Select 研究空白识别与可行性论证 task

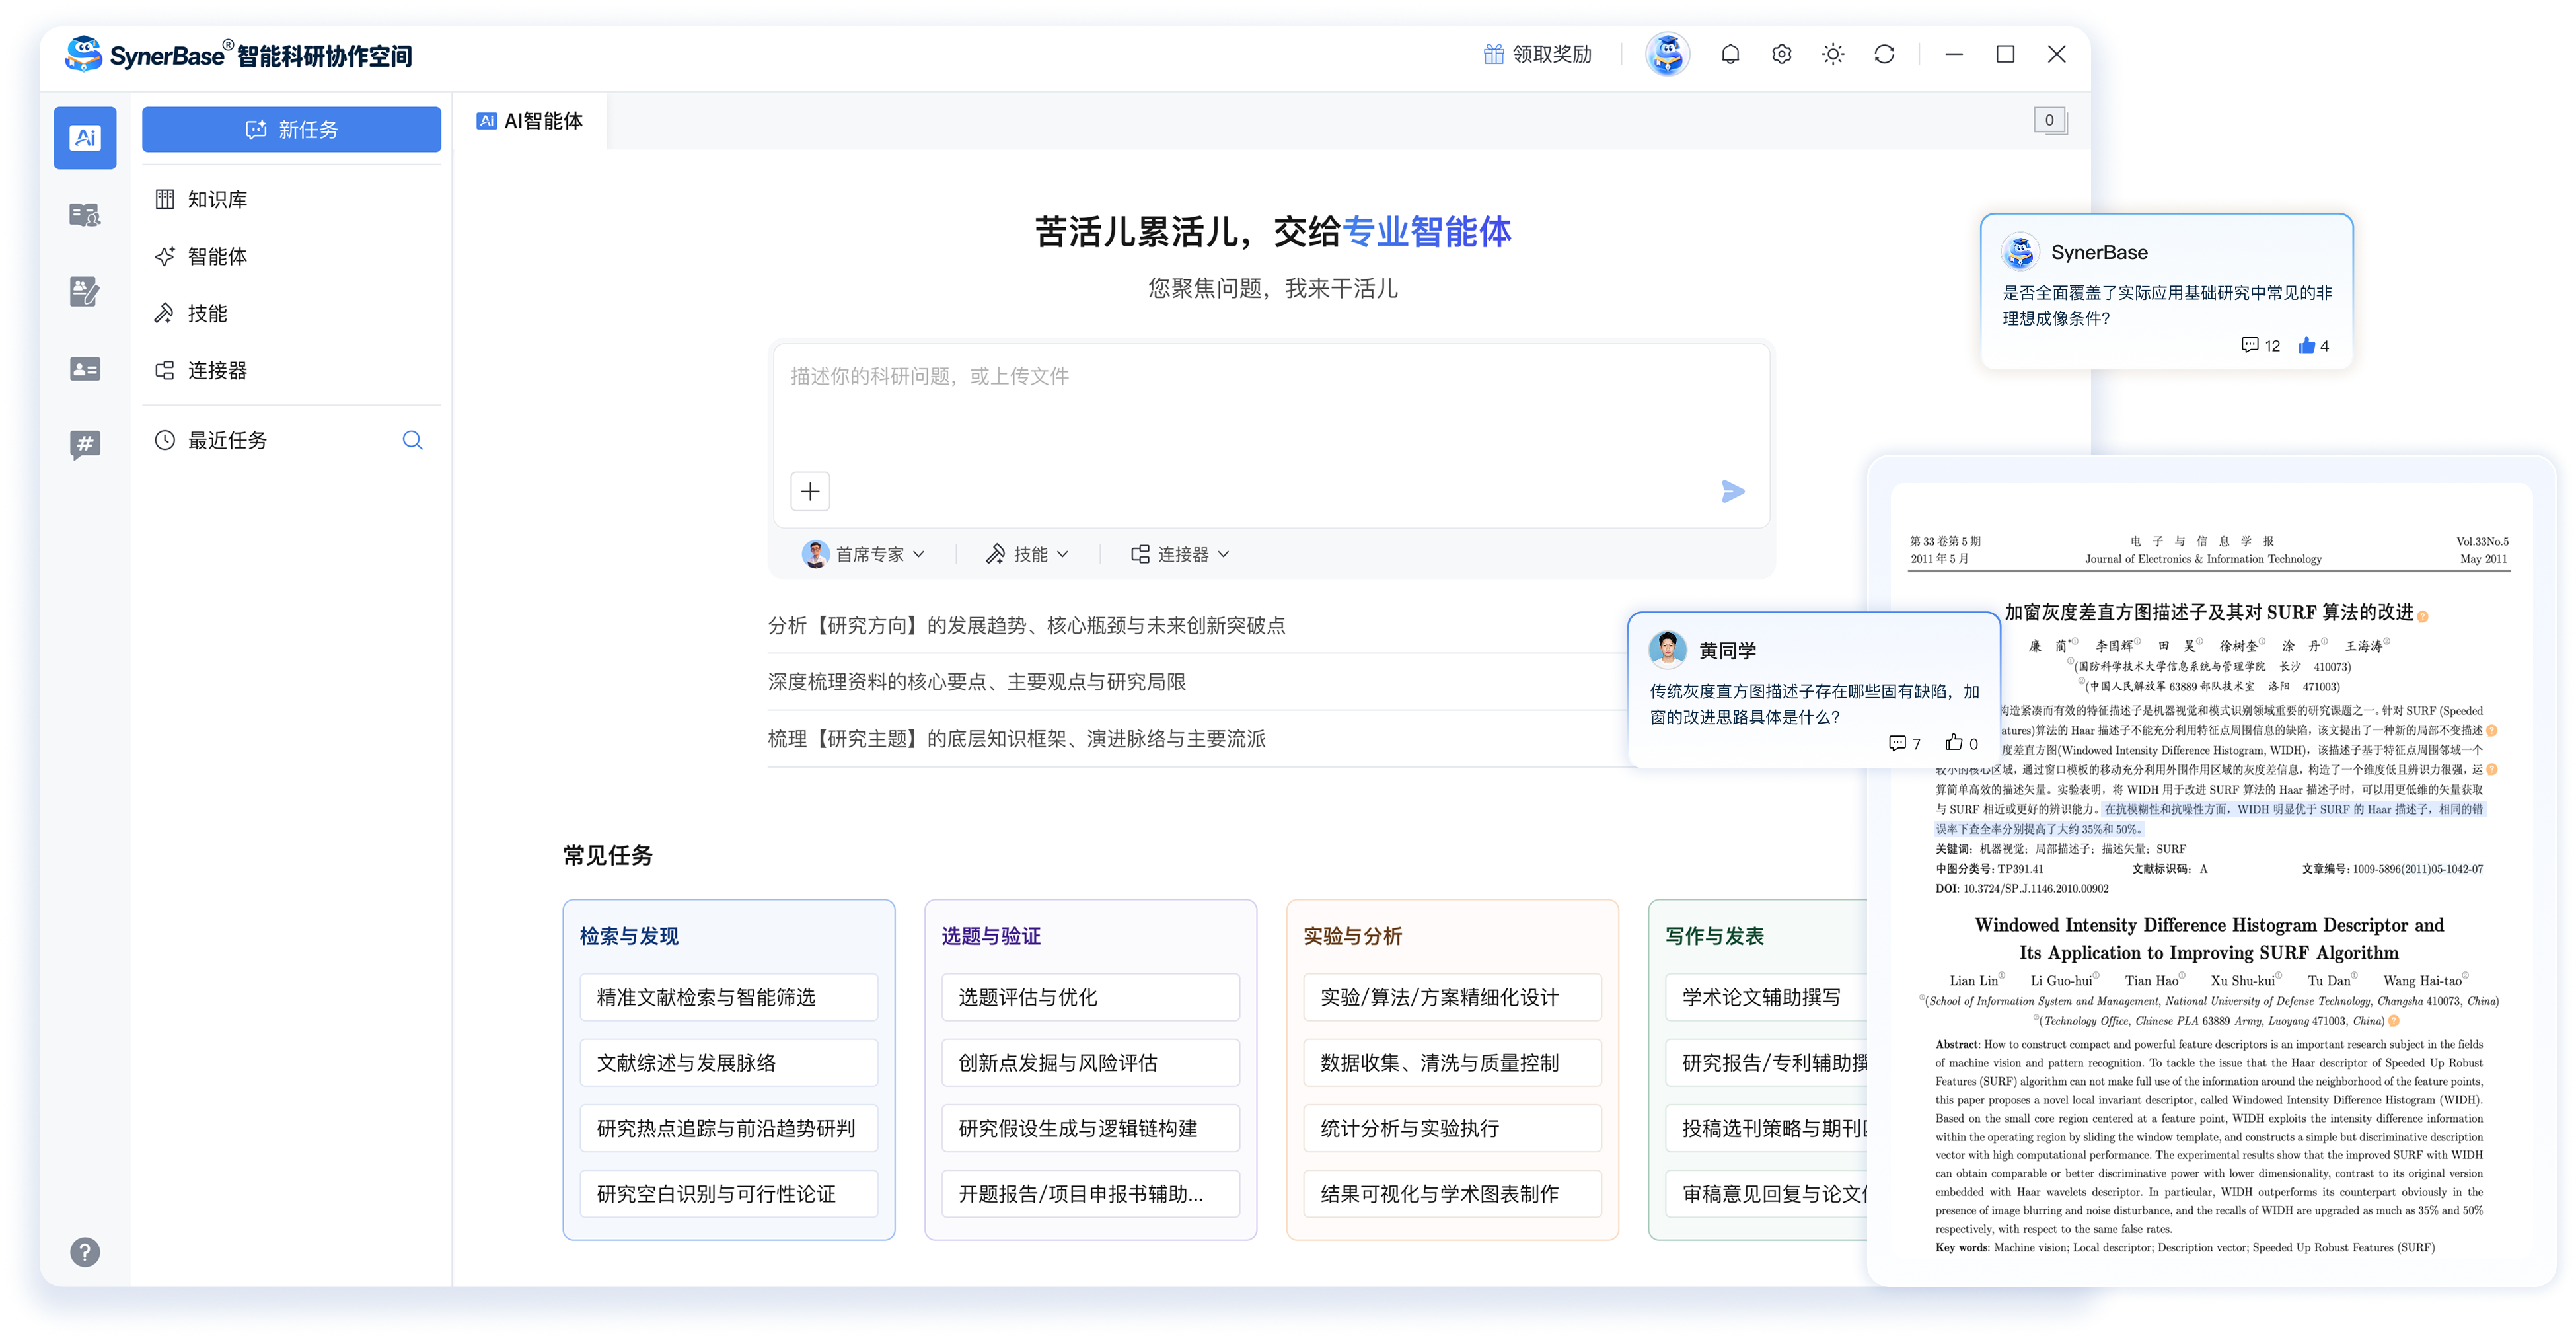tap(729, 1194)
